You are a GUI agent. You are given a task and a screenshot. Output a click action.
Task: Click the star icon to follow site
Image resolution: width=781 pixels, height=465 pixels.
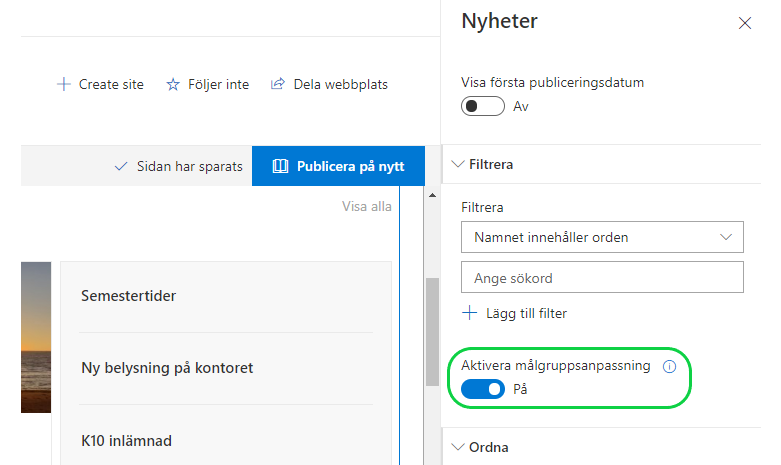click(173, 85)
